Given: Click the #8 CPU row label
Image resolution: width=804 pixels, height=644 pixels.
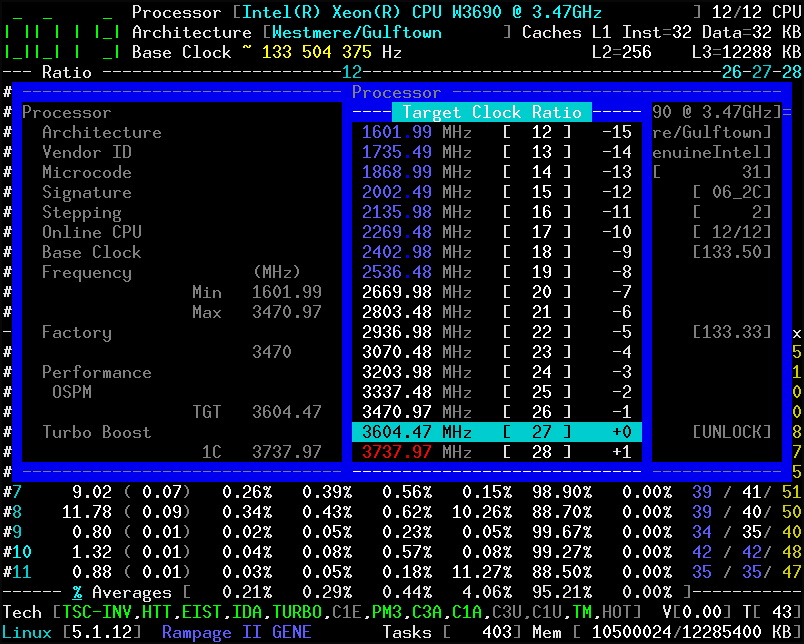Looking at the screenshot, I should tap(12, 512).
